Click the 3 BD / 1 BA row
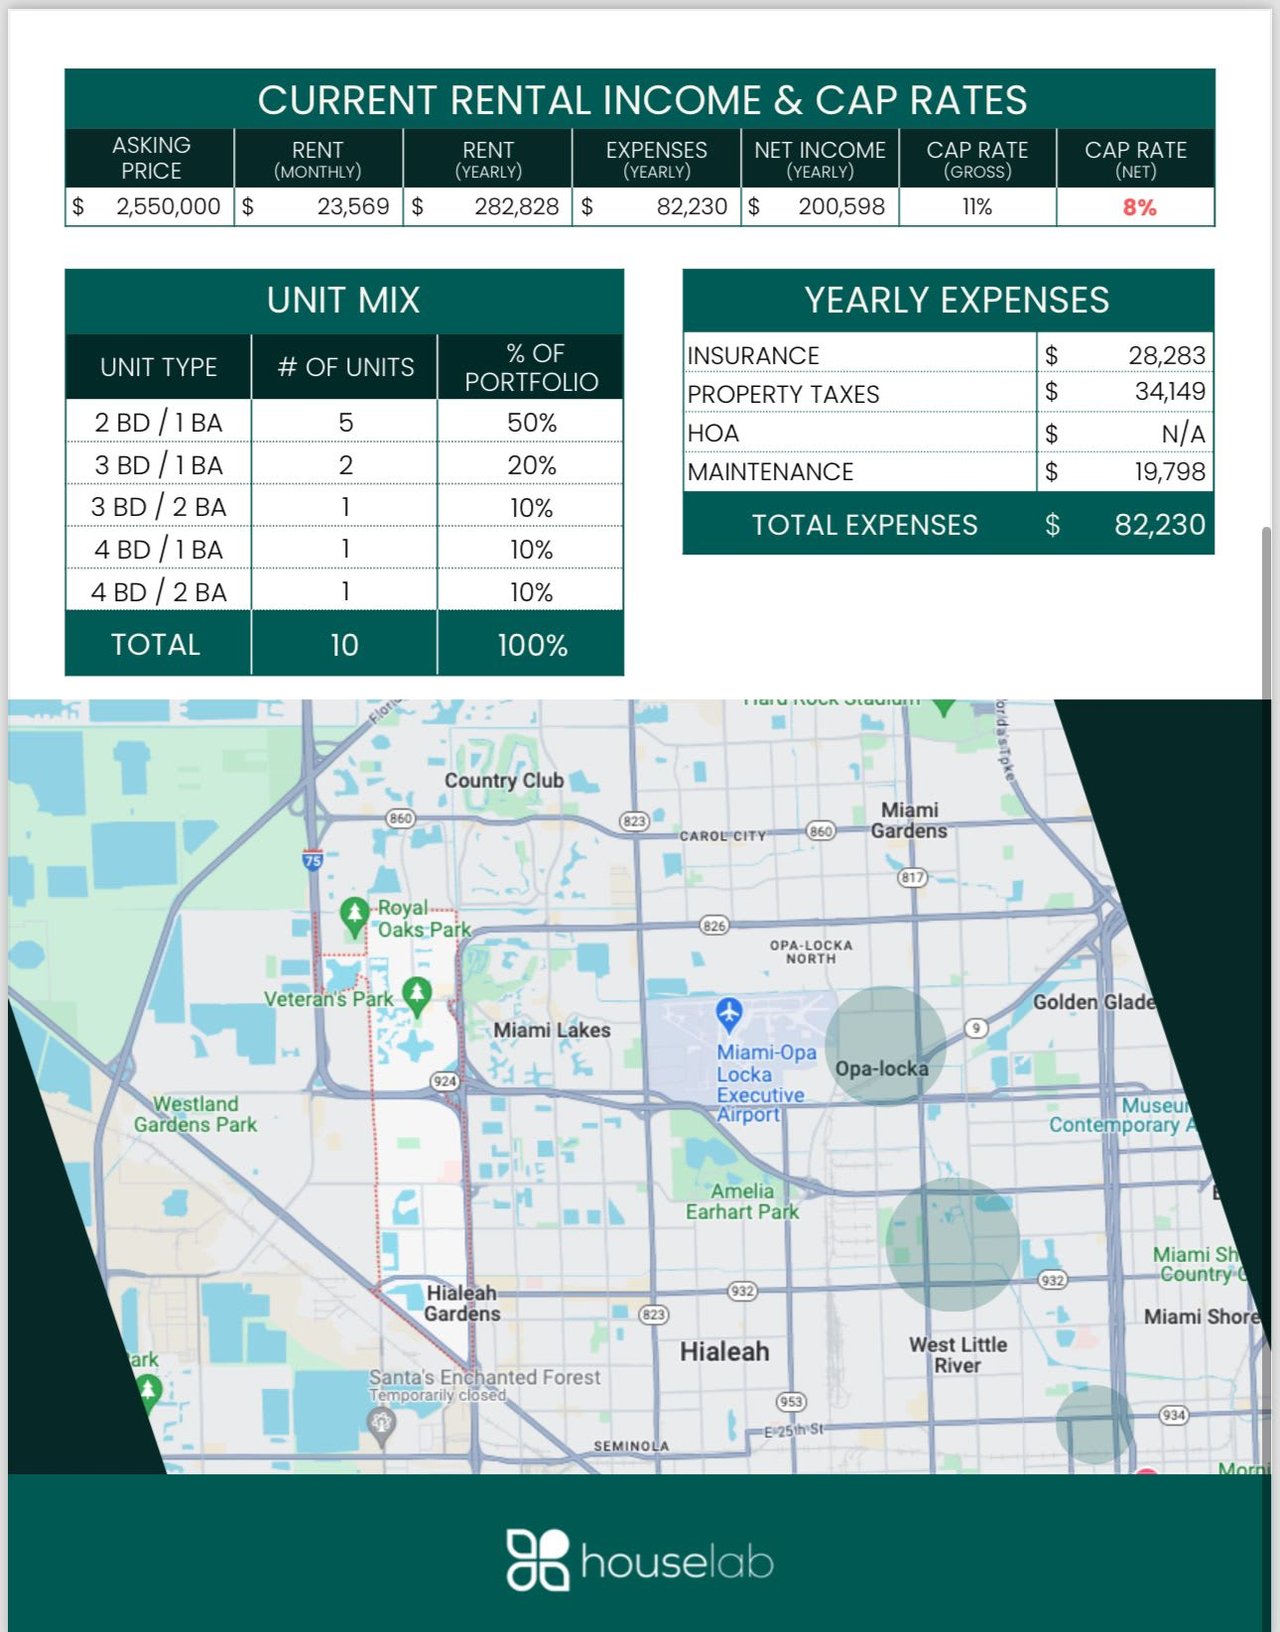 344,465
